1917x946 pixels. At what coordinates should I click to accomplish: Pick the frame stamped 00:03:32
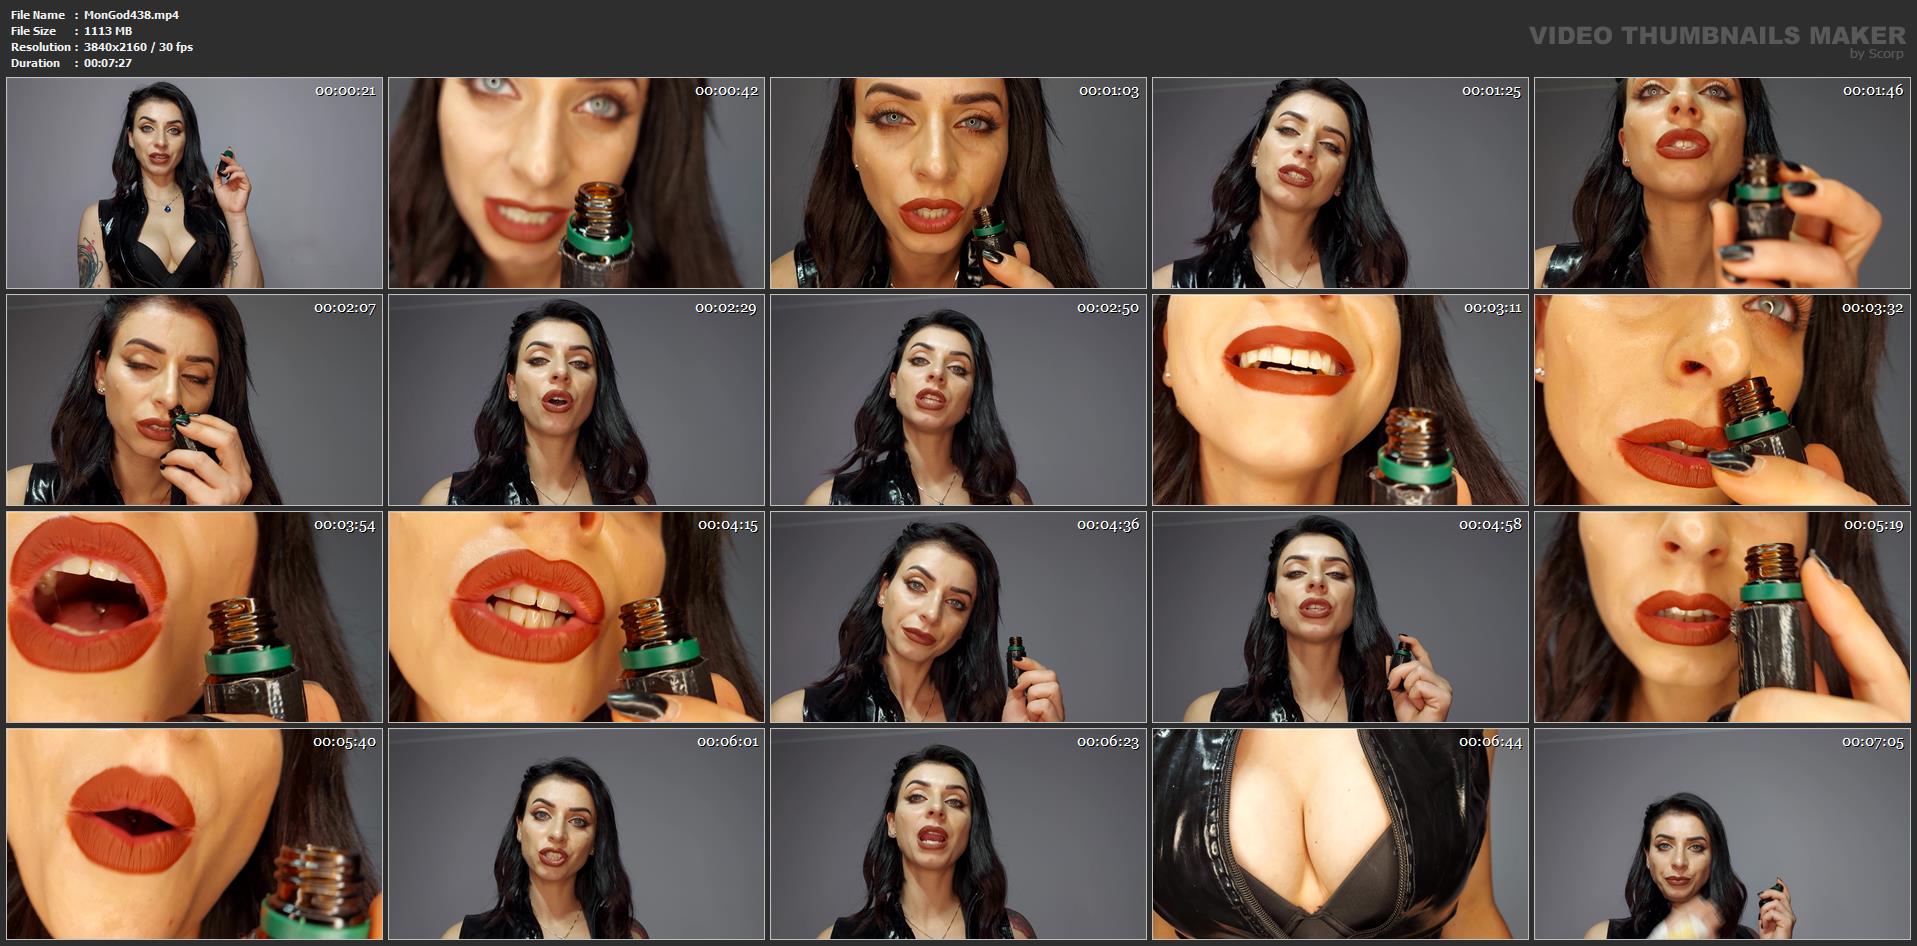pos(1723,400)
